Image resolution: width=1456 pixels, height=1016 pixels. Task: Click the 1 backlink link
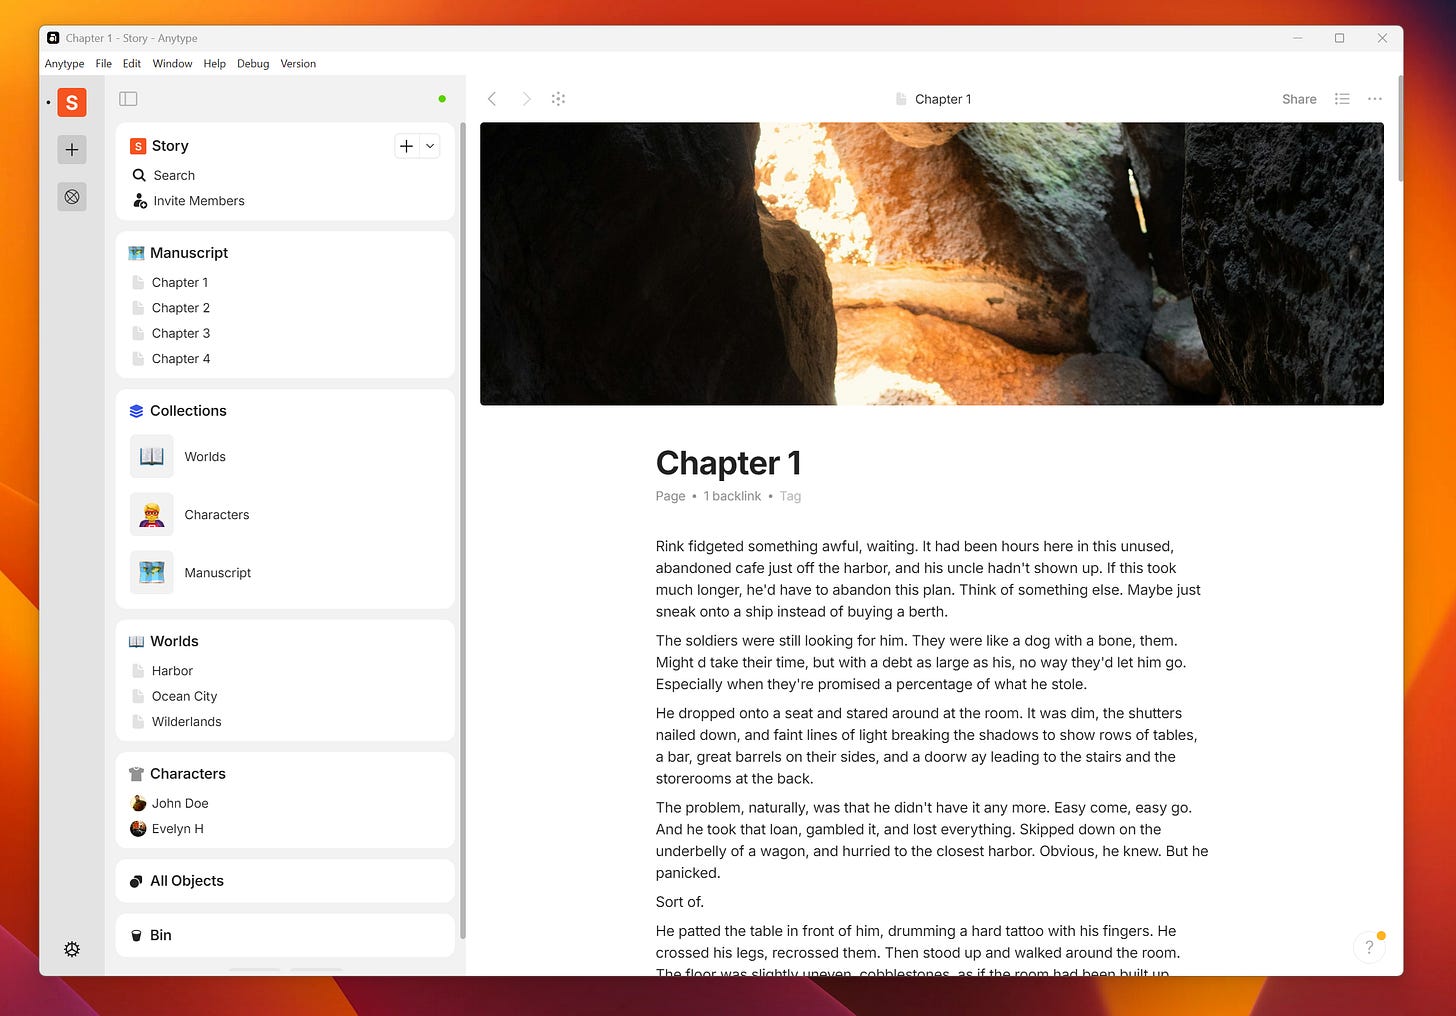pyautogui.click(x=732, y=496)
